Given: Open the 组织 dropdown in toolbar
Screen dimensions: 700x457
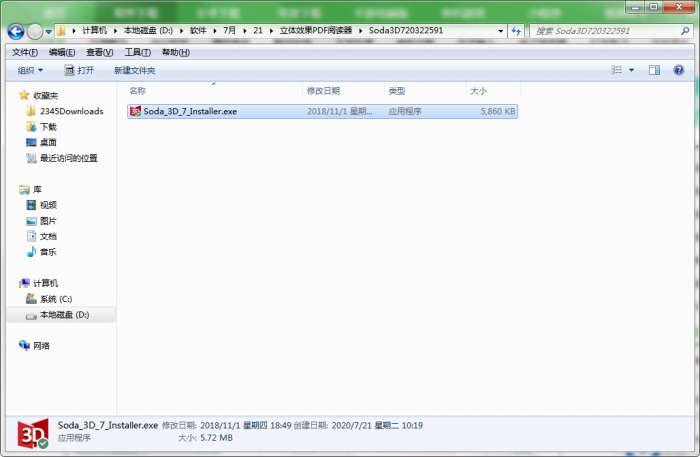Looking at the screenshot, I should coord(30,70).
